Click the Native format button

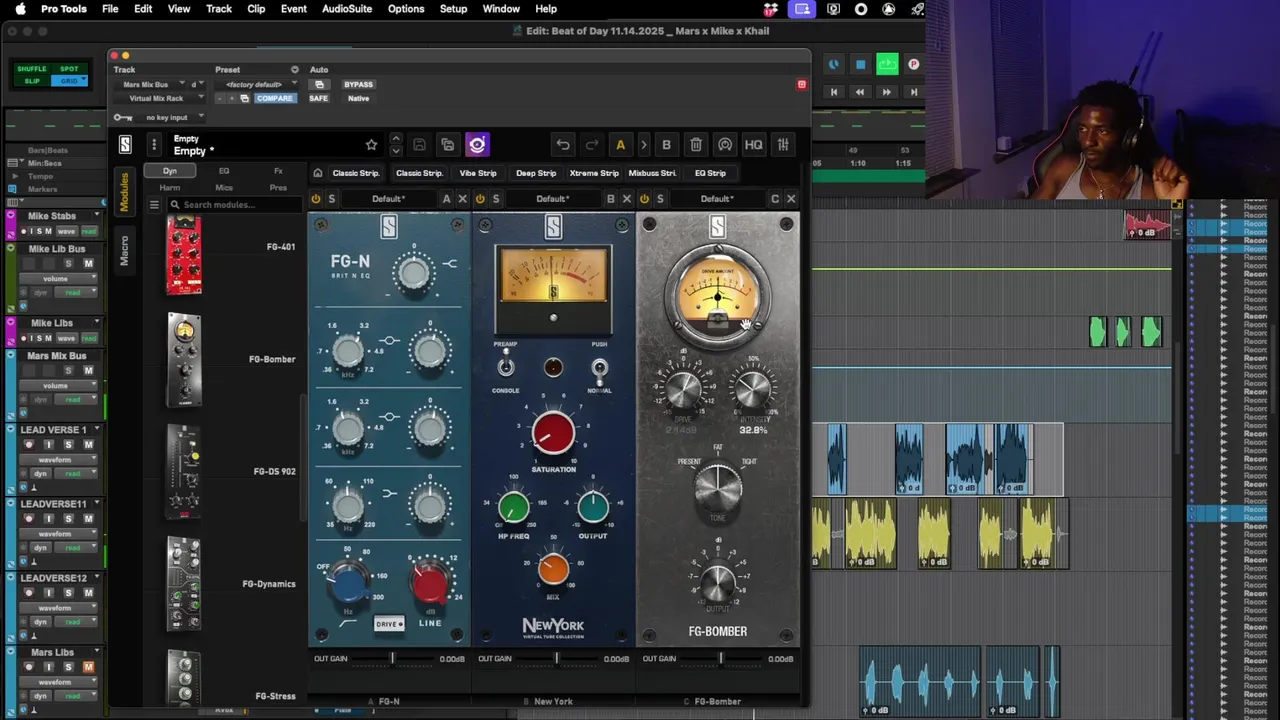tap(358, 98)
